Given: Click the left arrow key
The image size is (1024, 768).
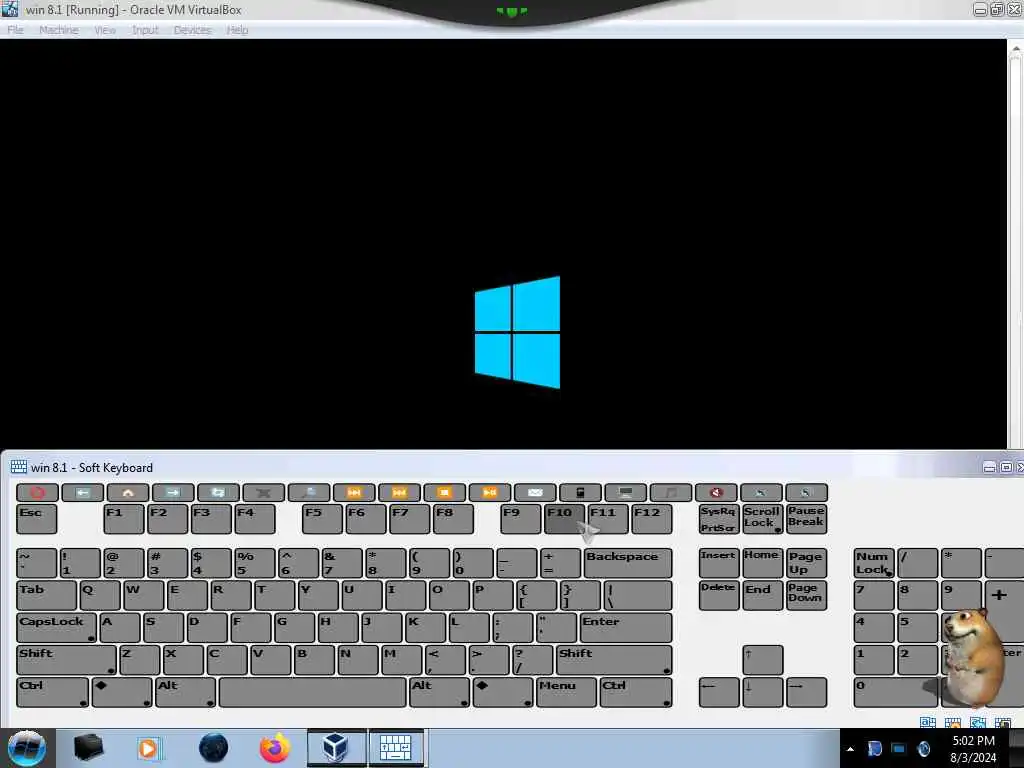Looking at the screenshot, I should 718,692.
